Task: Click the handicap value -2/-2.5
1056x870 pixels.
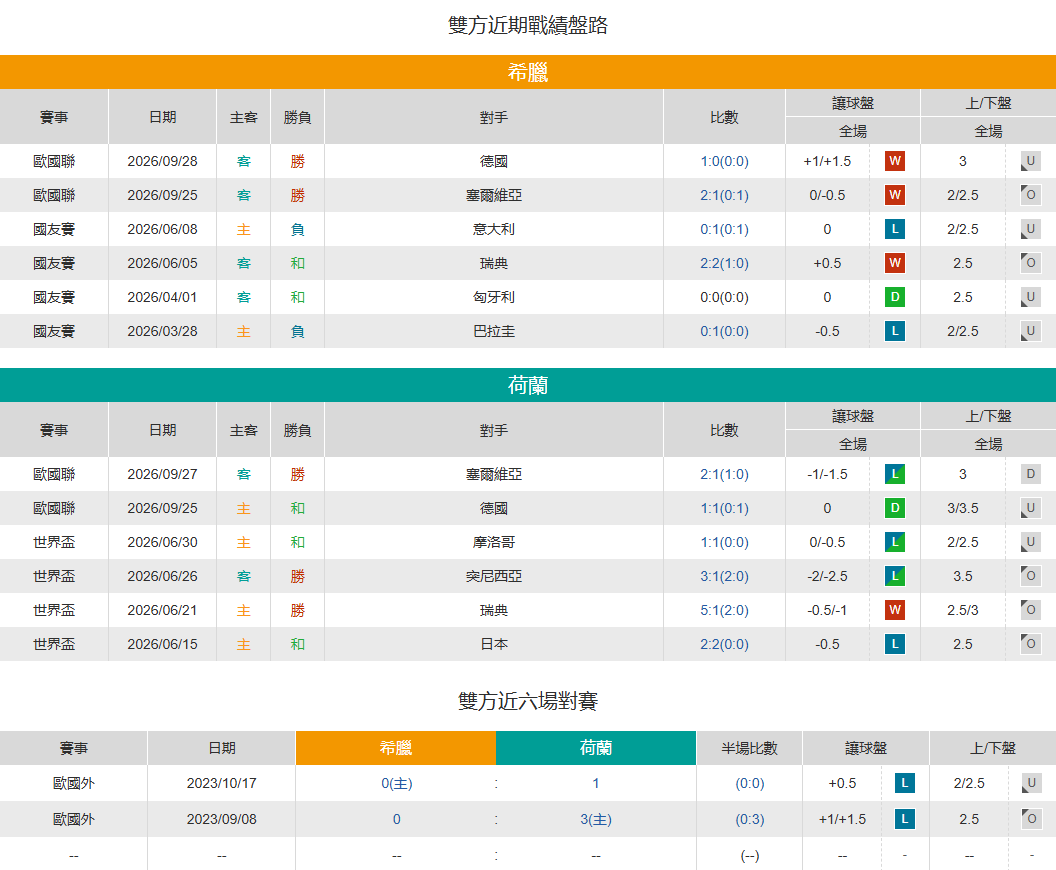Action: click(827, 576)
